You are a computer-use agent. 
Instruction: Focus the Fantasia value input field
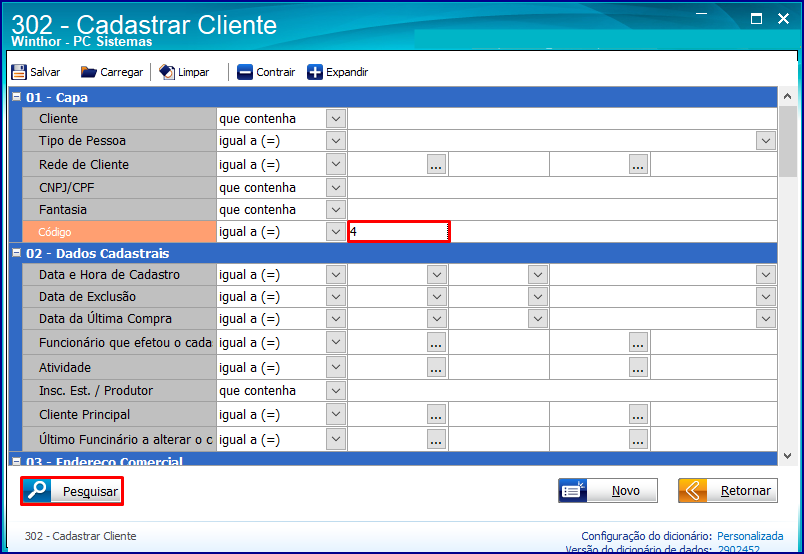(x=562, y=210)
